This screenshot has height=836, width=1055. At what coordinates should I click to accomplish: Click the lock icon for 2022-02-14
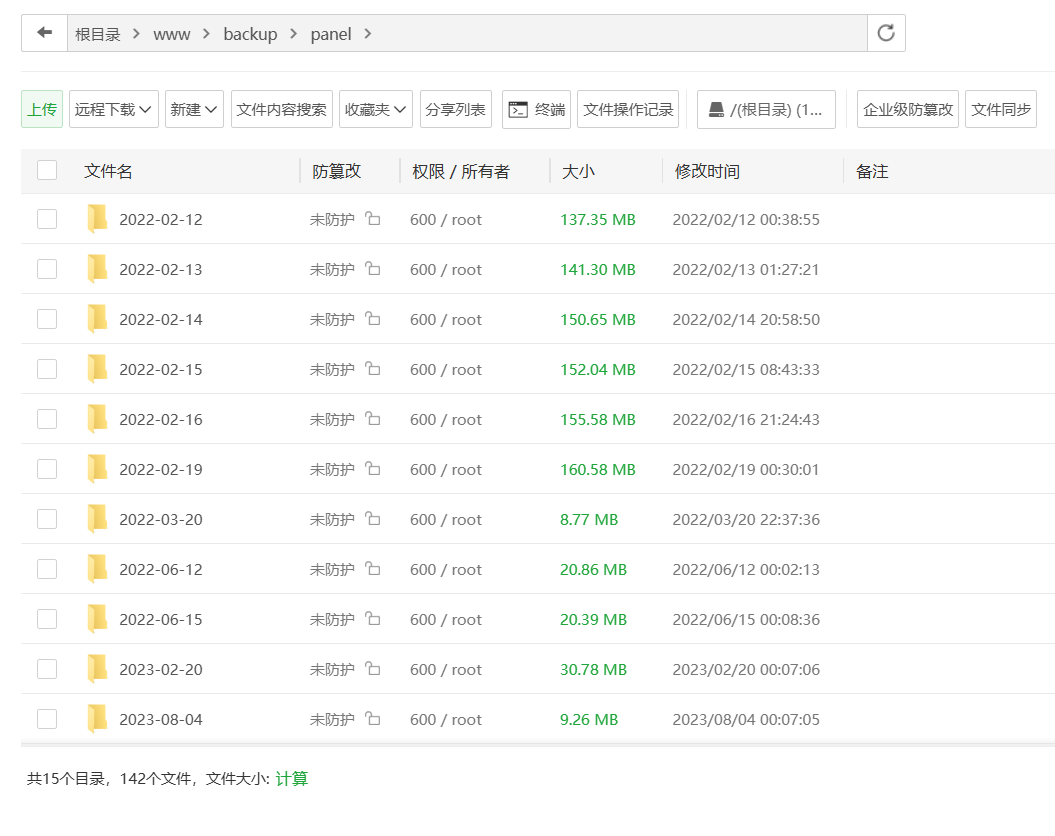(373, 319)
